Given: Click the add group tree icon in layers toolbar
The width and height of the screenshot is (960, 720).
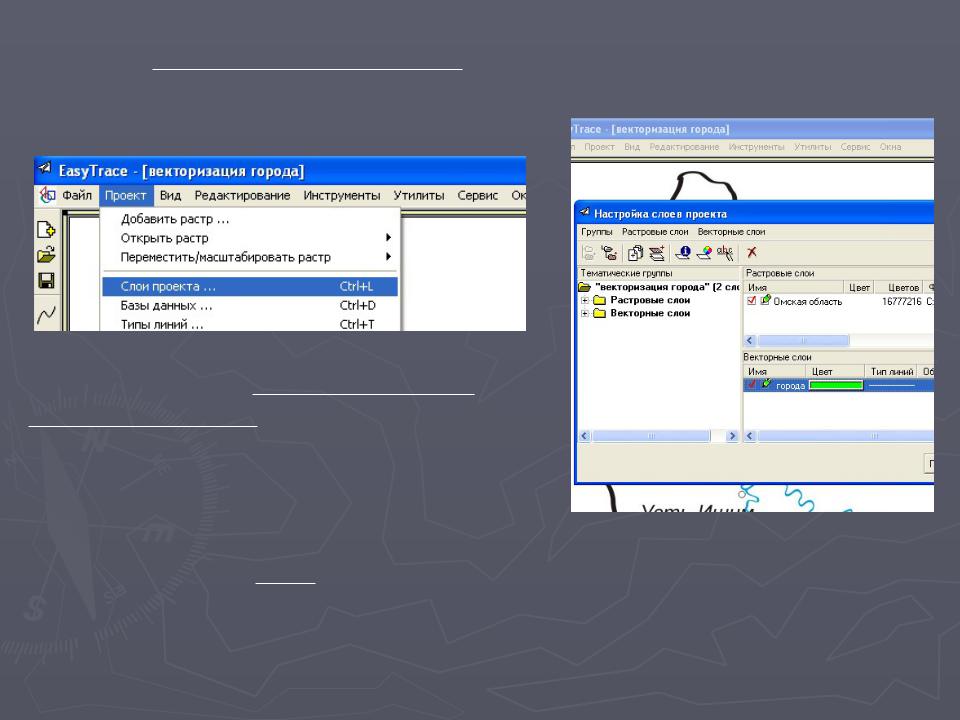Looking at the screenshot, I should pyautogui.click(x=609, y=252).
